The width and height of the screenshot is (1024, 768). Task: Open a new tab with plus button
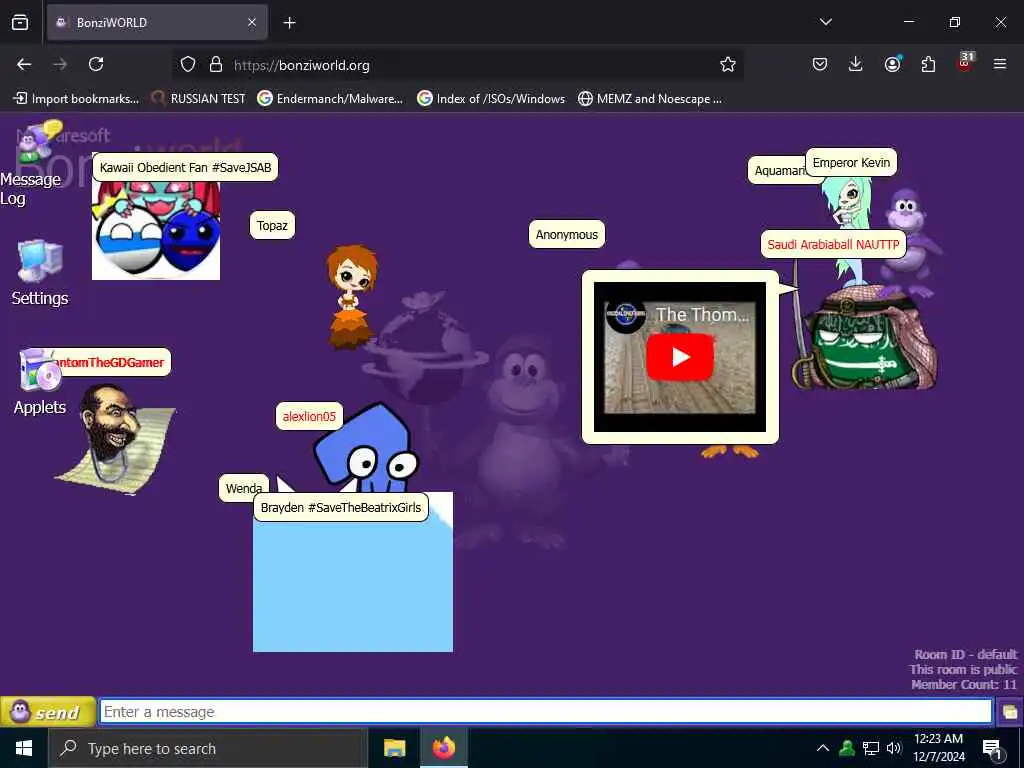pyautogui.click(x=289, y=23)
